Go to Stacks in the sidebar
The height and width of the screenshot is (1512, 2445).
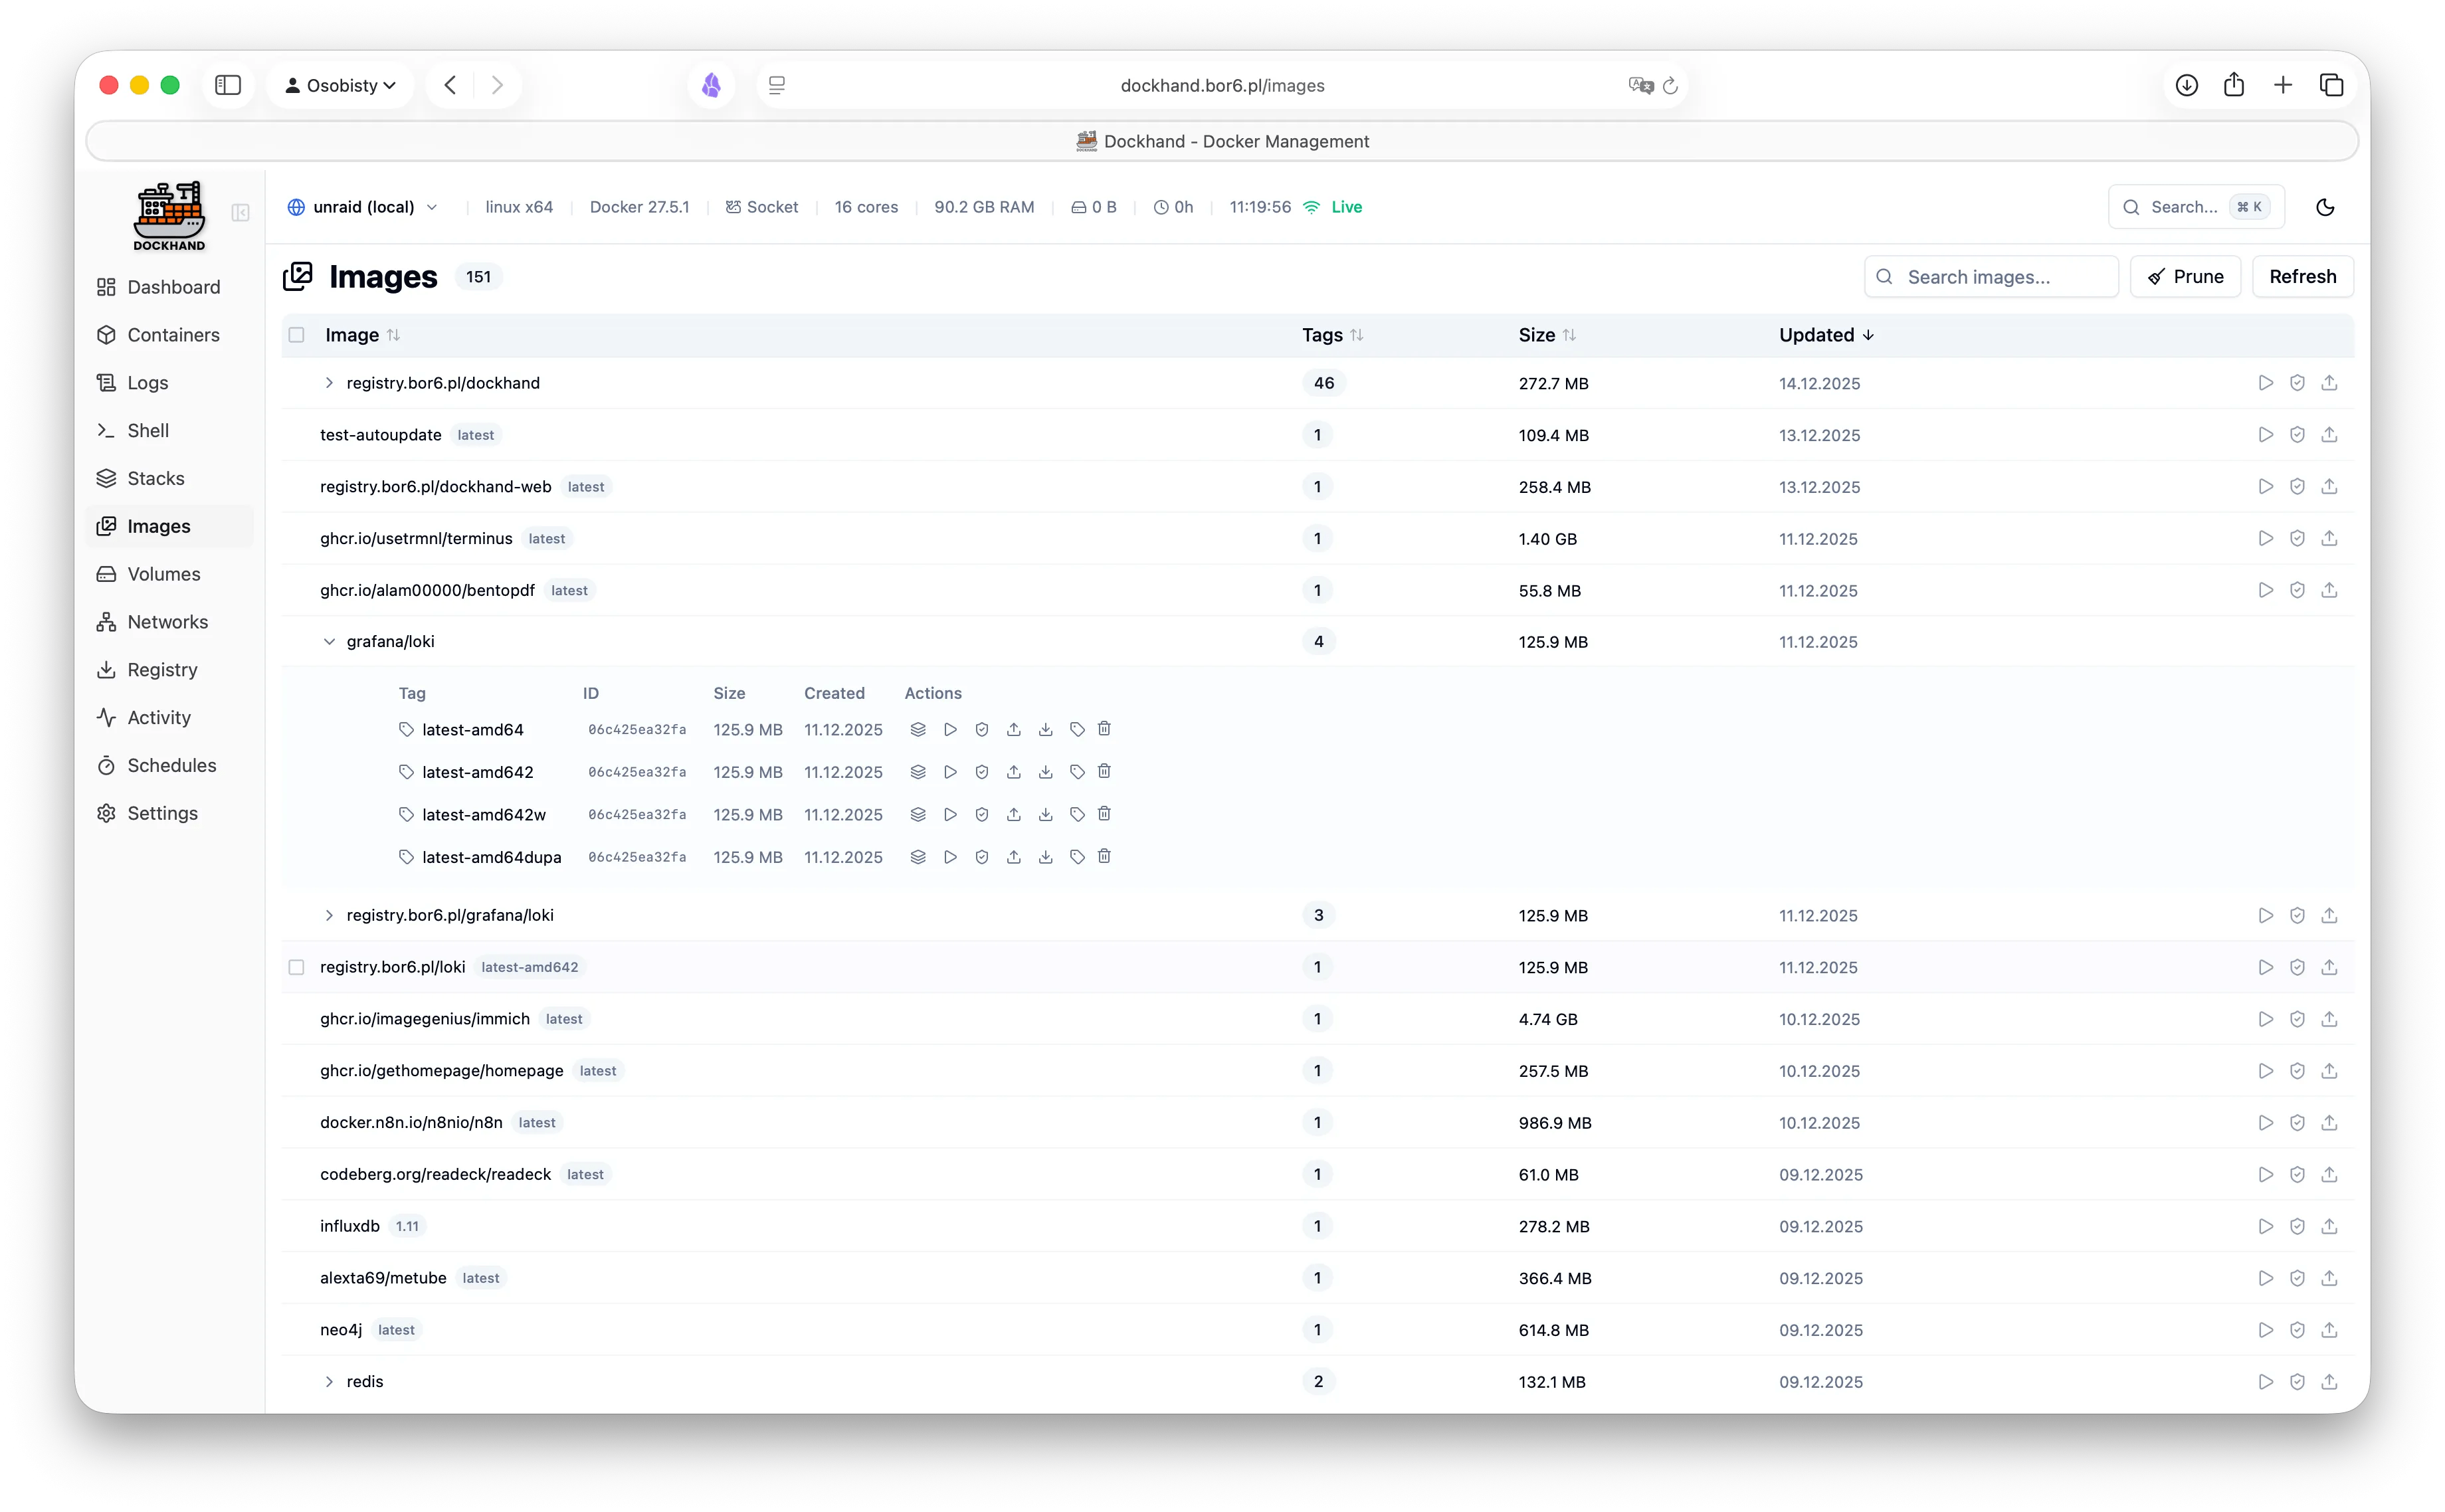pyautogui.click(x=156, y=478)
